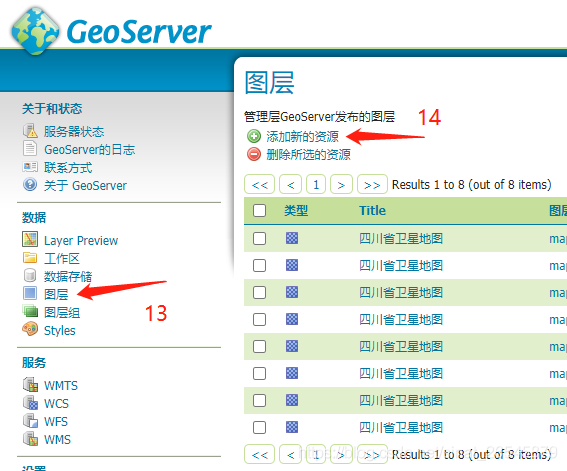
Task: Click the Layer Preview map icon
Action: (30, 239)
